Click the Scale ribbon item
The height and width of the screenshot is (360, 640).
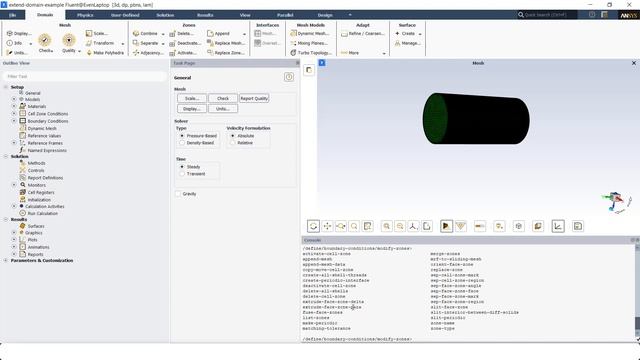click(97, 33)
